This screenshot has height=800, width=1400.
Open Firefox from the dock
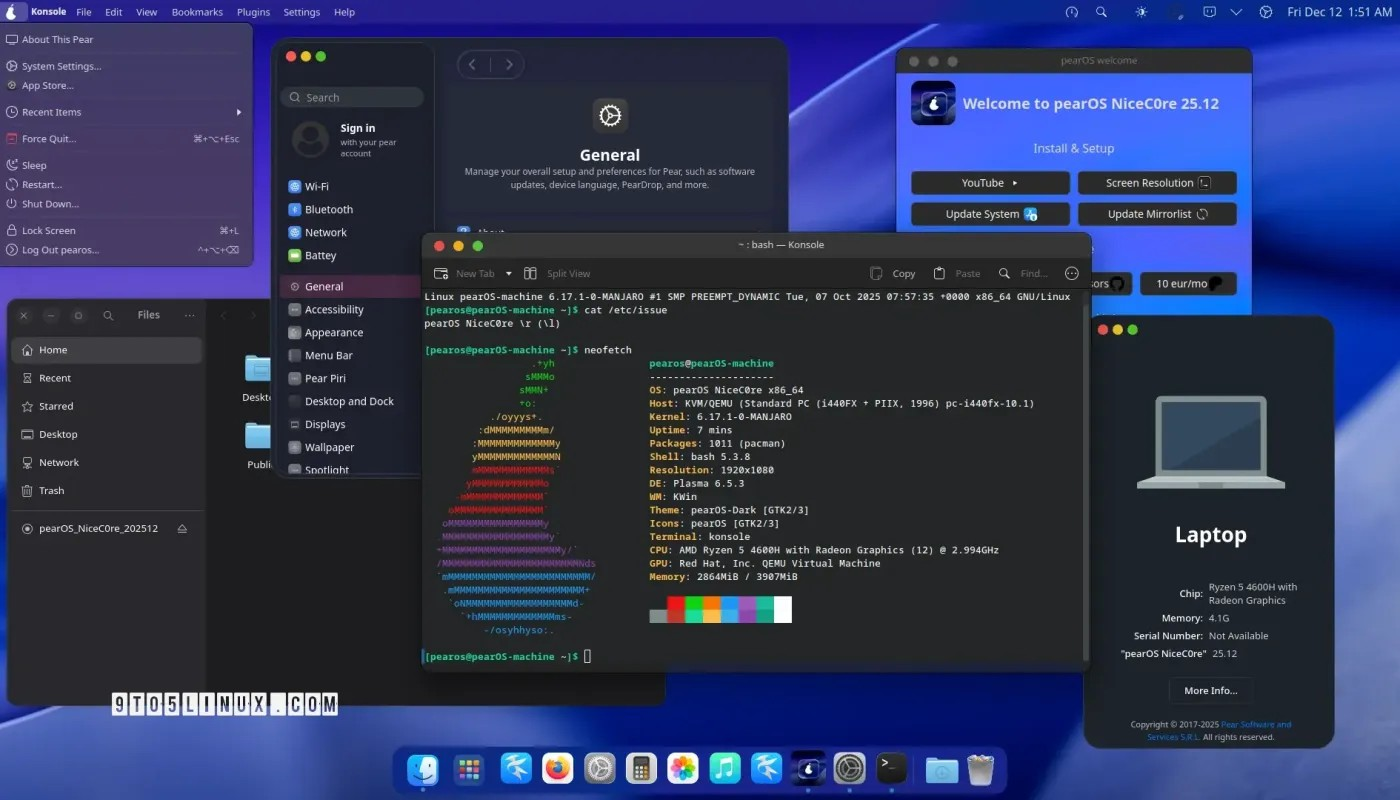pos(558,768)
